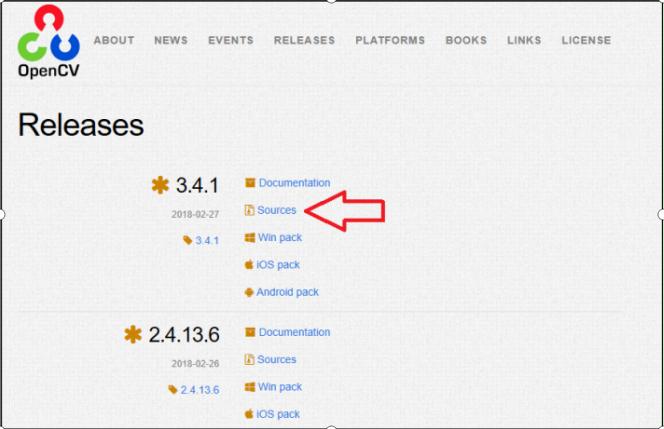Click the orange star beside version 2.4.13.6
The width and height of the screenshot is (664, 429).
pos(133,334)
